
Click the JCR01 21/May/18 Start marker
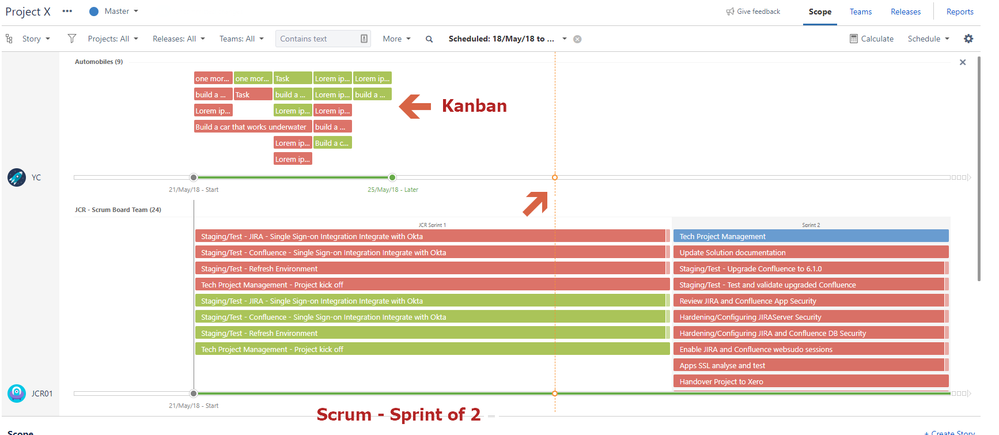194,393
